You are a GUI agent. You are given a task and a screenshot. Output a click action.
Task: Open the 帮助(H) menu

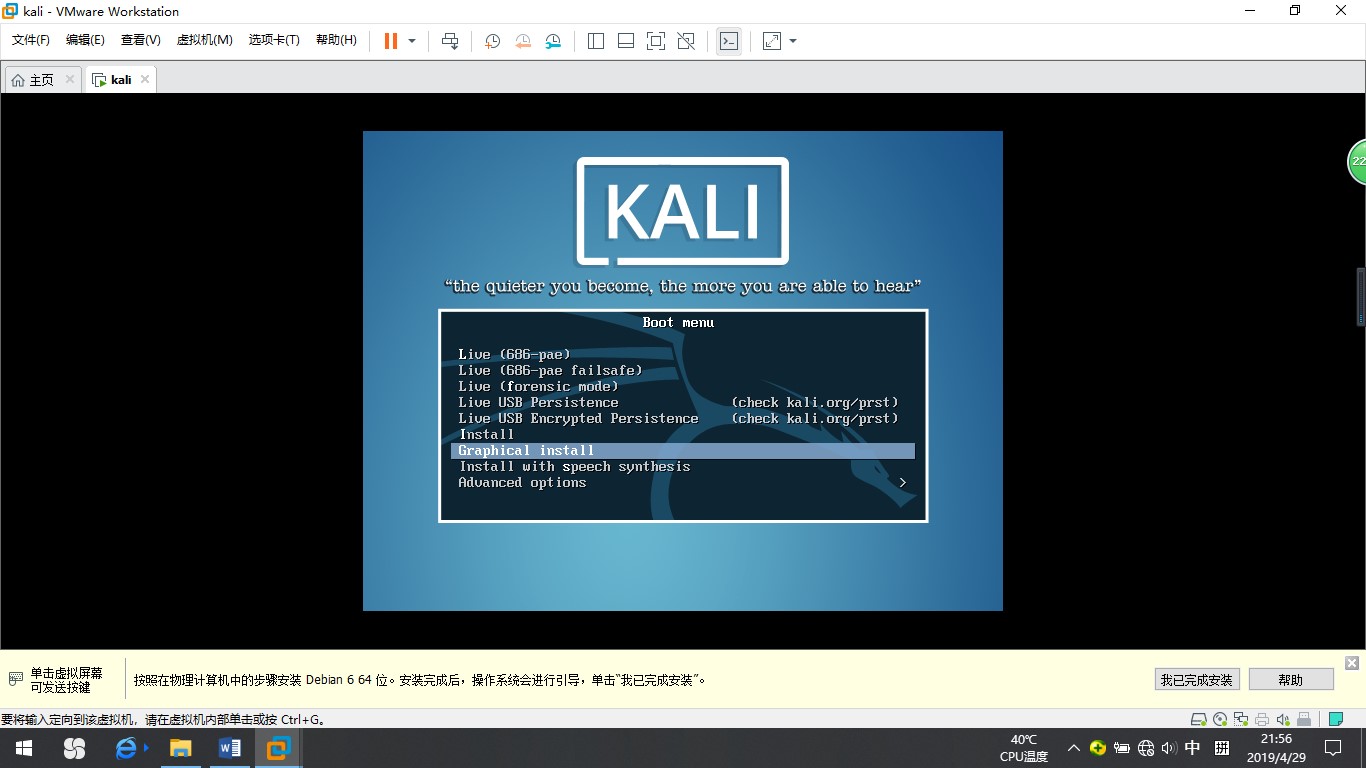[336, 40]
